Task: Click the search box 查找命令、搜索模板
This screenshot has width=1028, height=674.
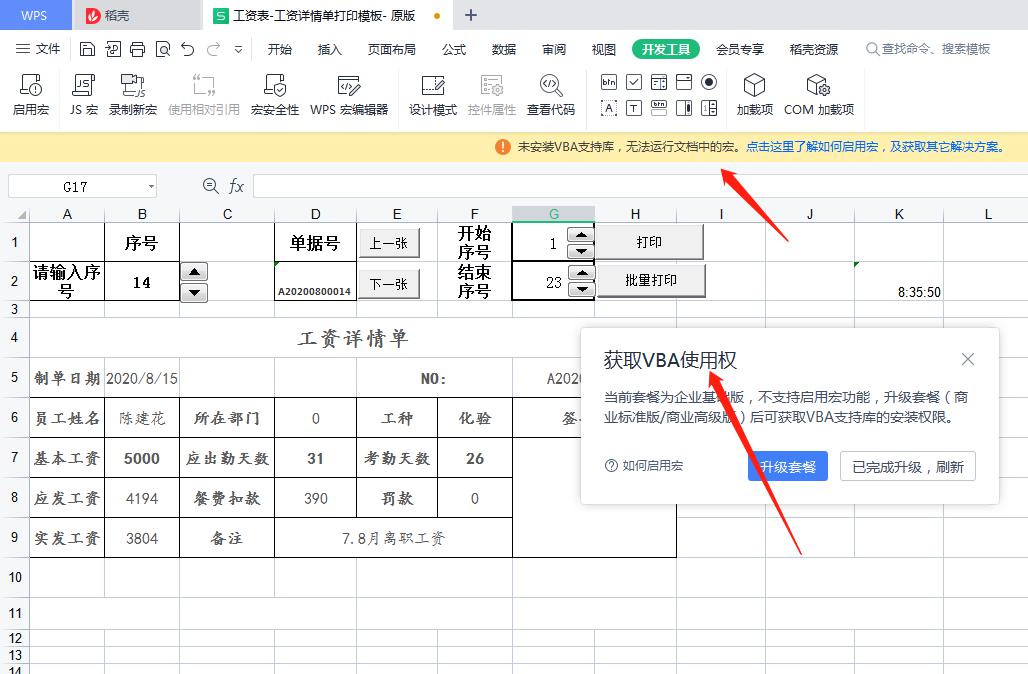Action: 928,49
